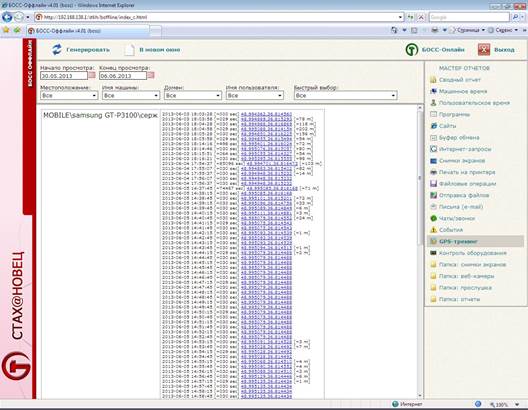Screen dimensions: 528x410
Task: Click the red Выход exit icon
Action: pyautogui.click(x=484, y=49)
